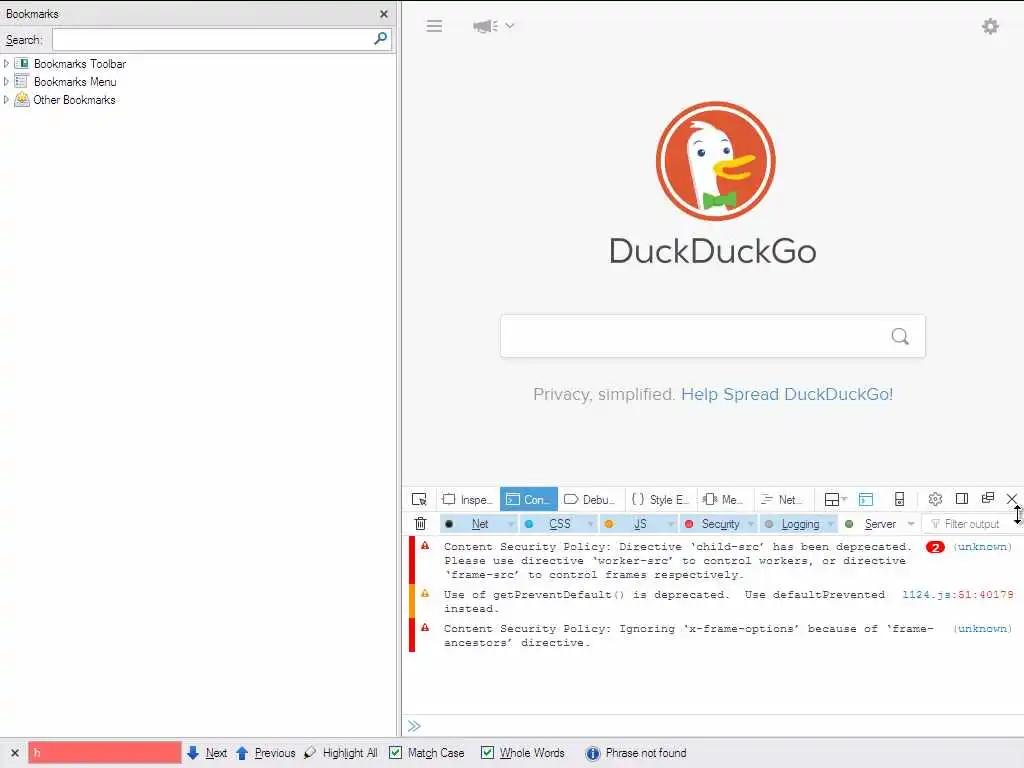
Task: Switch to the Inspector devtools tab
Action: click(467, 500)
